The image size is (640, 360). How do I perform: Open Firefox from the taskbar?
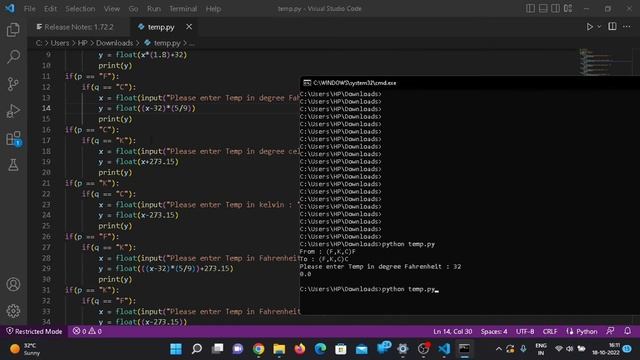[300, 349]
